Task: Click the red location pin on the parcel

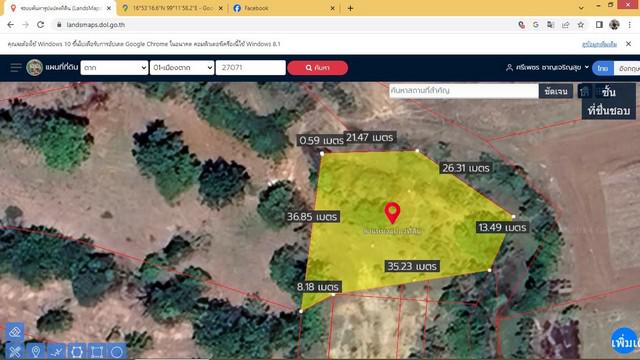Action: pyautogui.click(x=392, y=212)
